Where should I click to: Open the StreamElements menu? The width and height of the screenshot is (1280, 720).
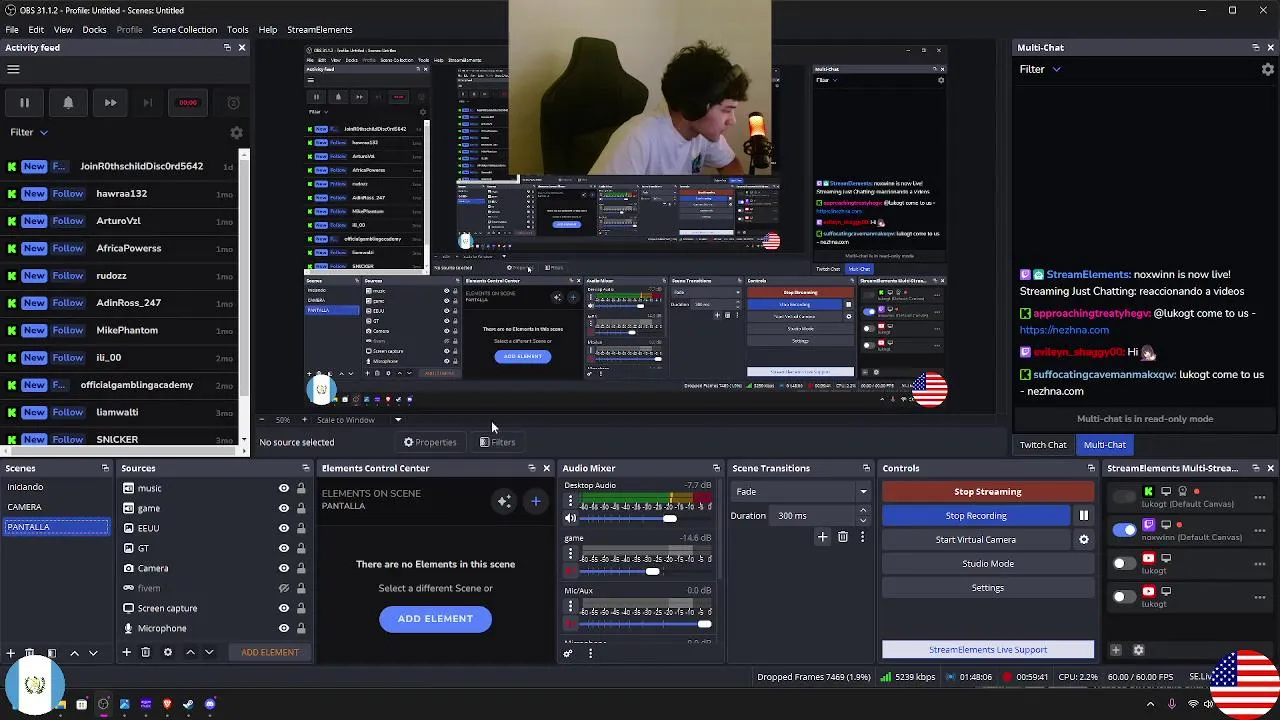coord(320,30)
